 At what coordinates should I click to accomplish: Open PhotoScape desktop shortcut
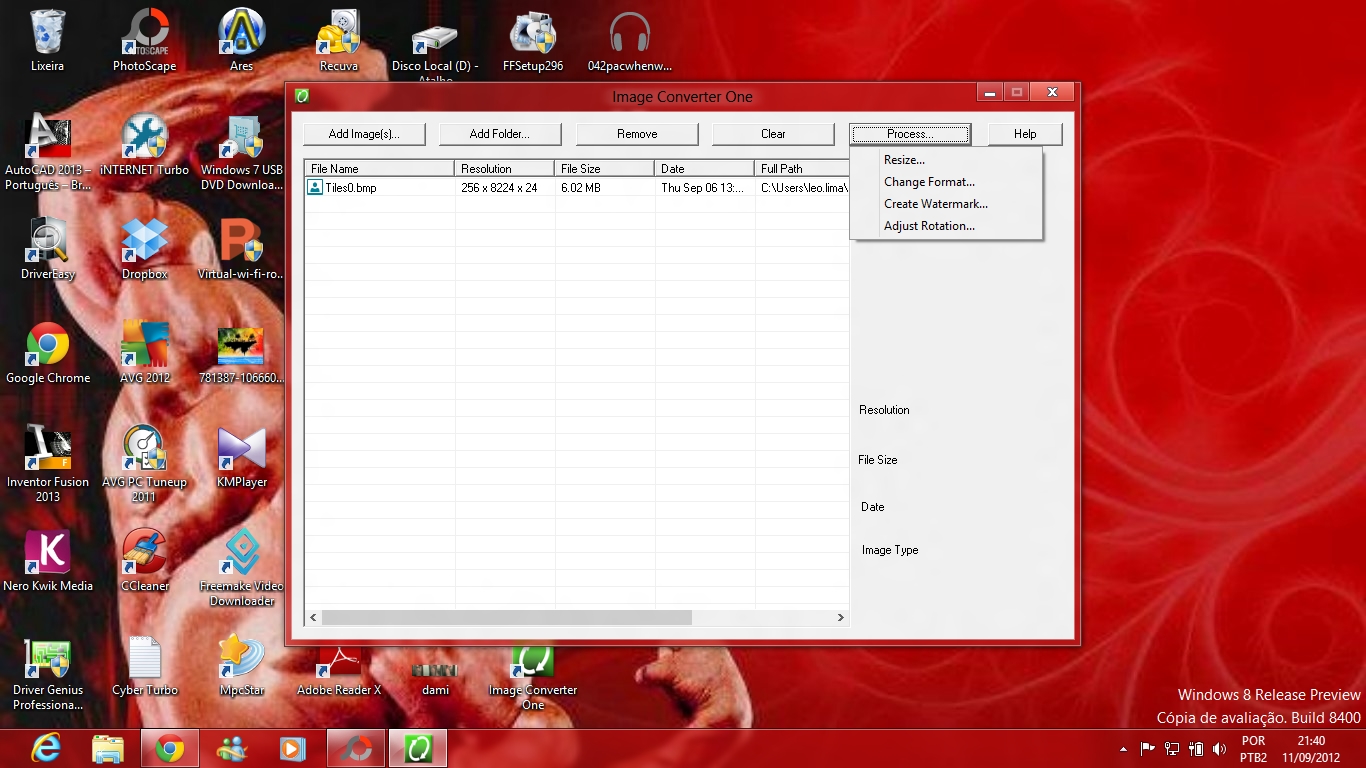click(x=144, y=40)
